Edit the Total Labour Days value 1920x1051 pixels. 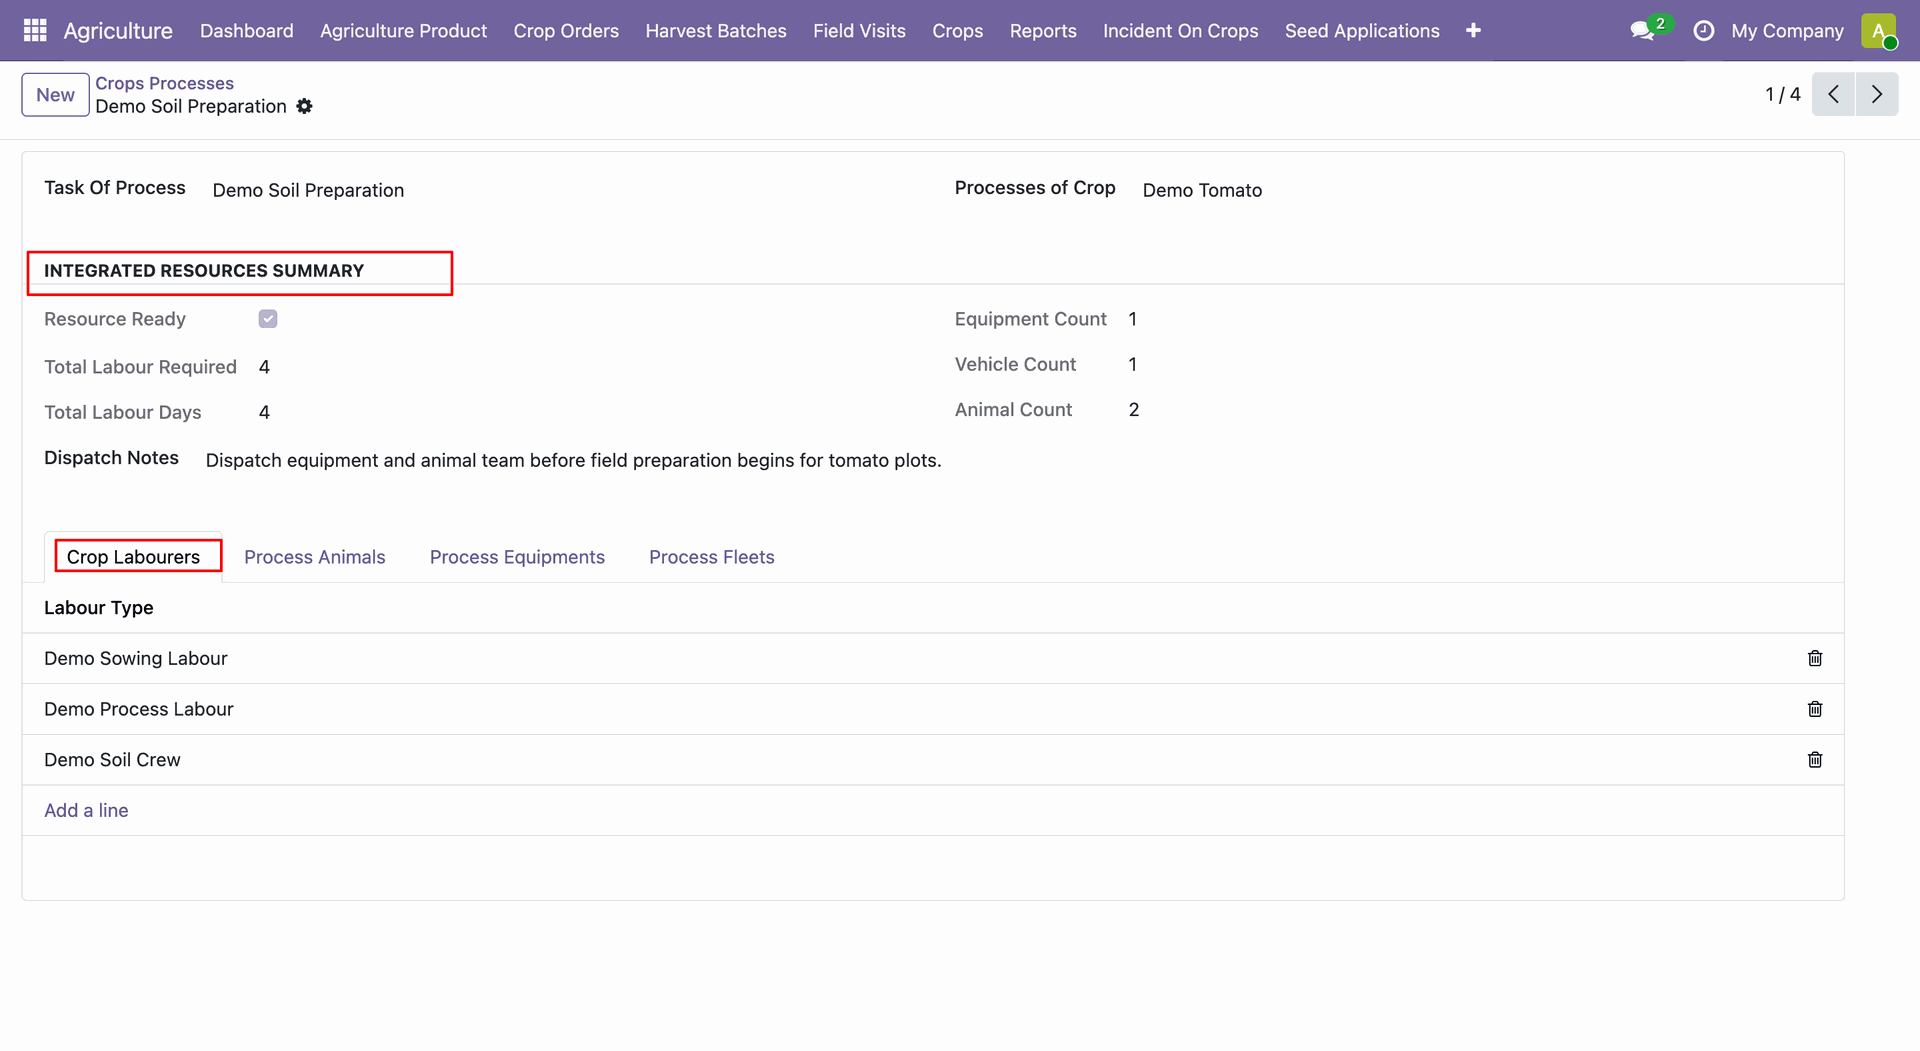[264, 412]
